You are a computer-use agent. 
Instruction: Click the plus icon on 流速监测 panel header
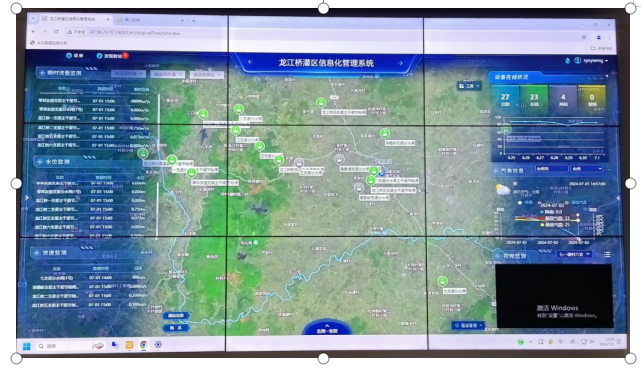click(37, 253)
